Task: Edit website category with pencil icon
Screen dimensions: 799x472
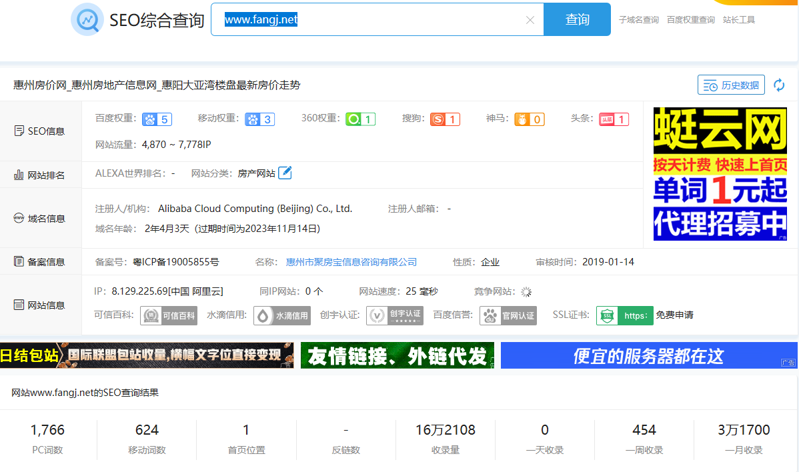Action: coord(285,173)
